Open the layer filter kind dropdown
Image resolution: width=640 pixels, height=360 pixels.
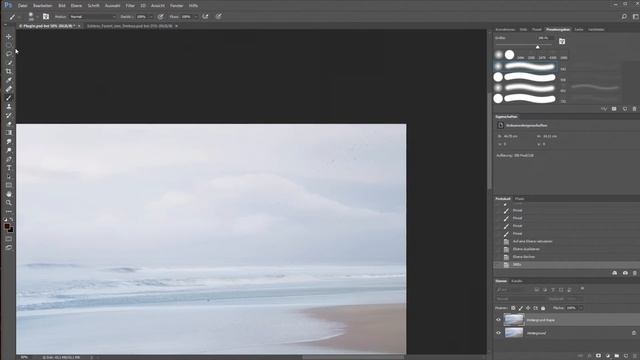click(x=514, y=290)
